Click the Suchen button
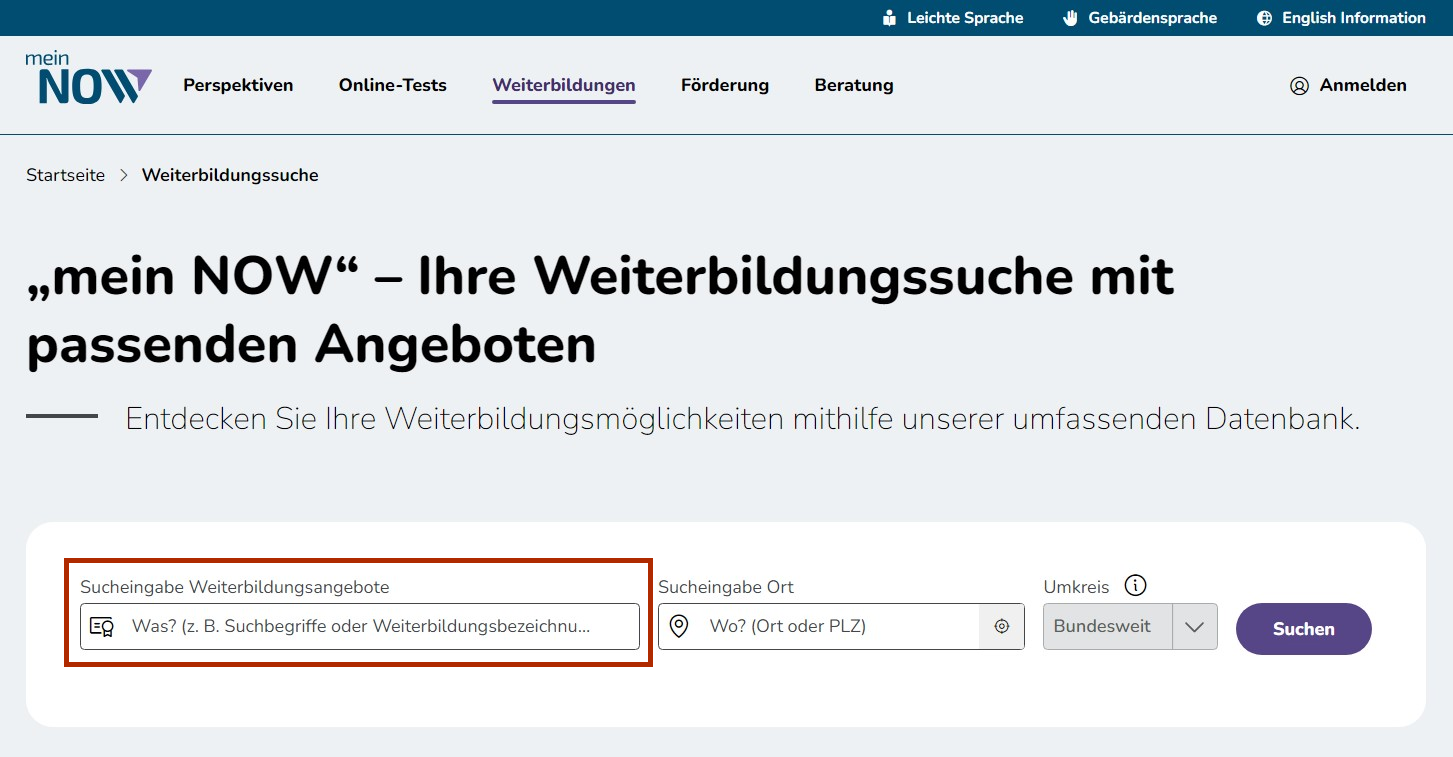Image resolution: width=1453 pixels, height=757 pixels. click(1304, 629)
